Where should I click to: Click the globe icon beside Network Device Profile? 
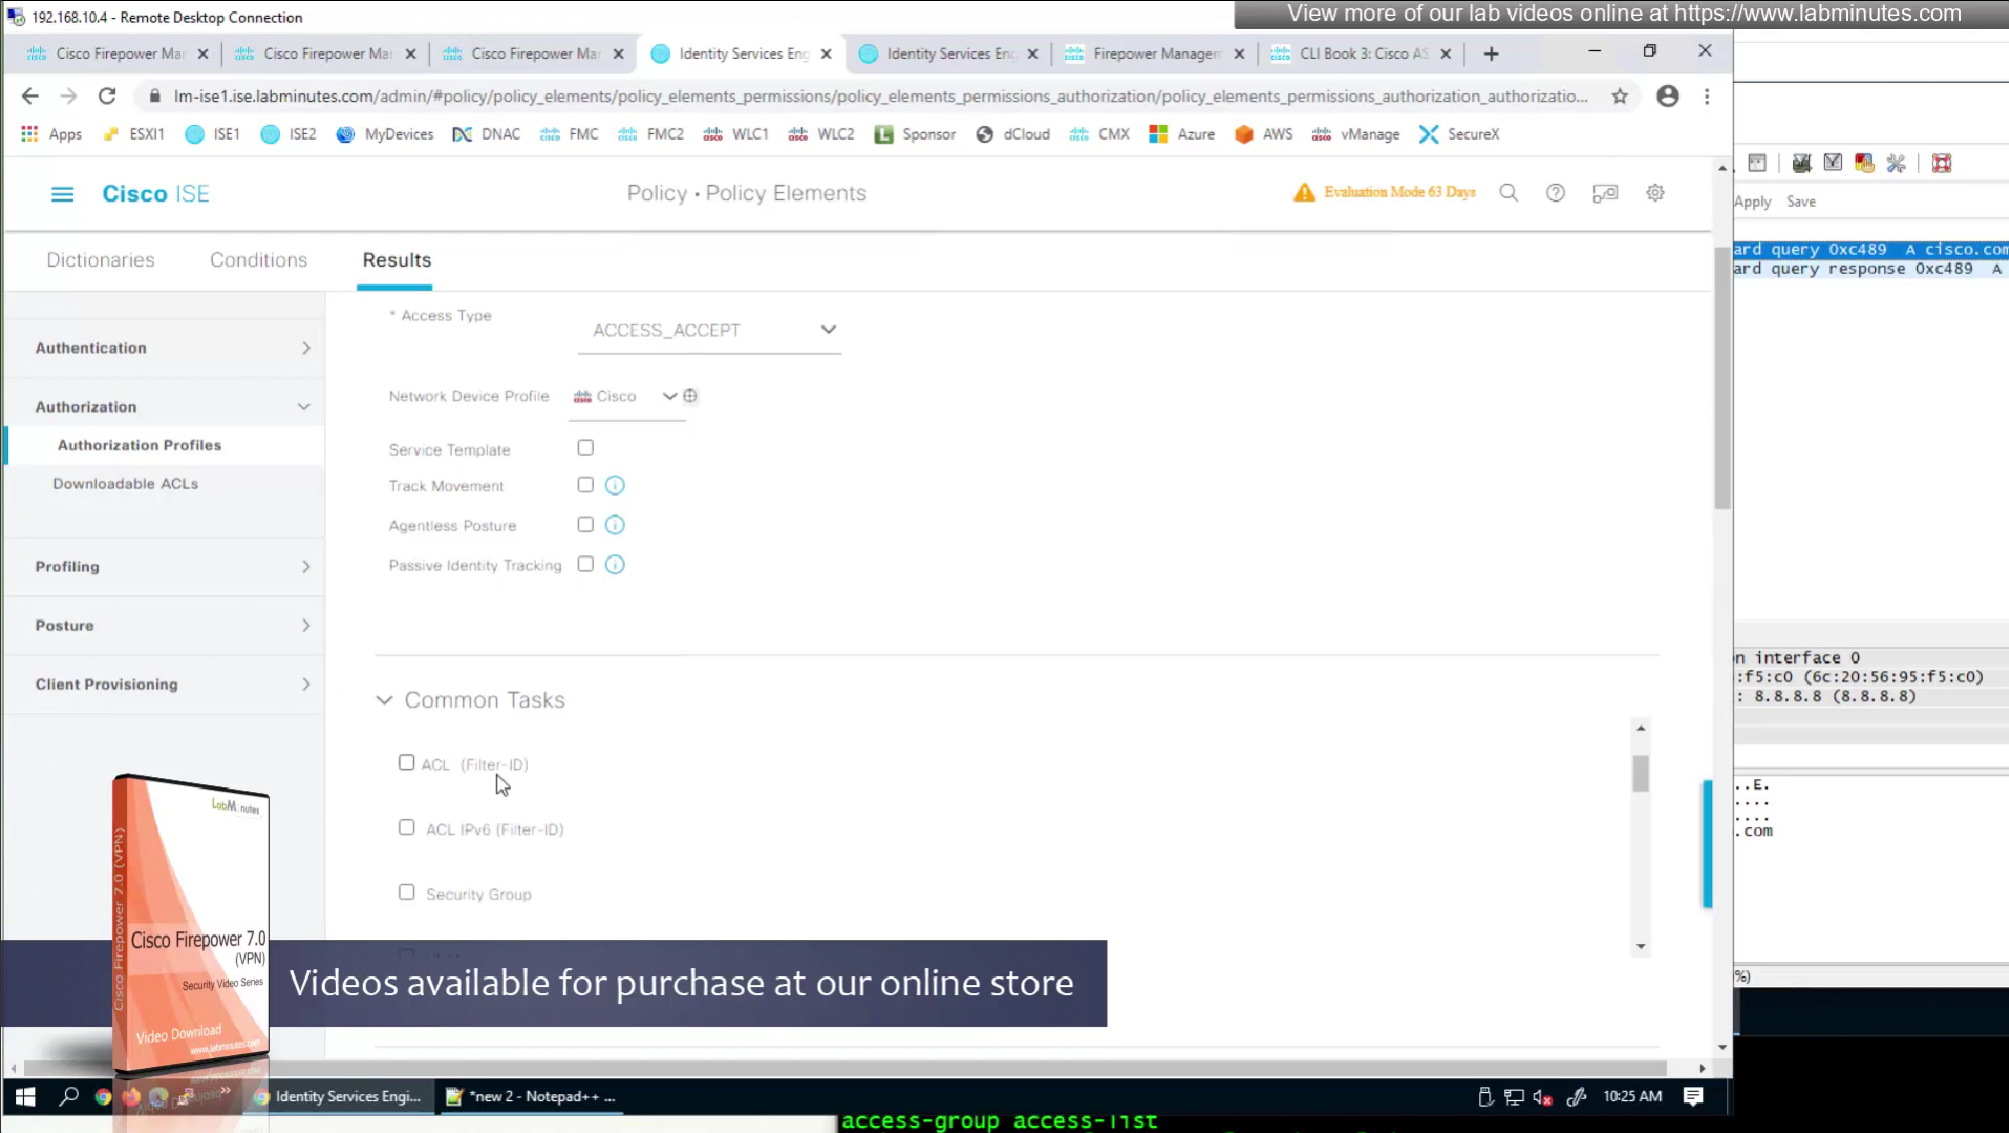[x=690, y=396]
